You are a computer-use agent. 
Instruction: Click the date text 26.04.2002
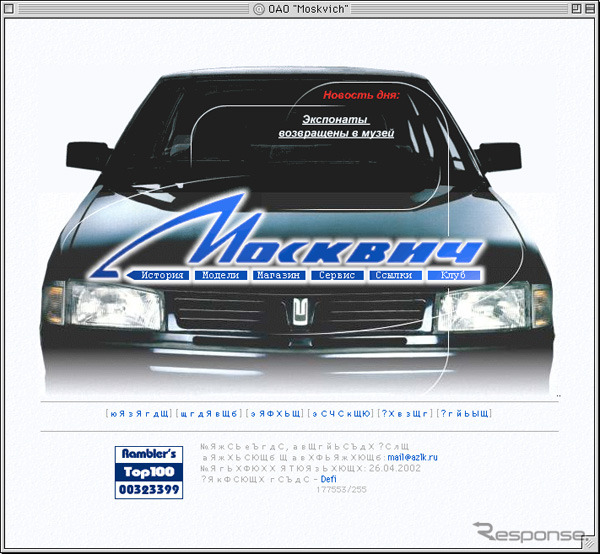click(395, 468)
